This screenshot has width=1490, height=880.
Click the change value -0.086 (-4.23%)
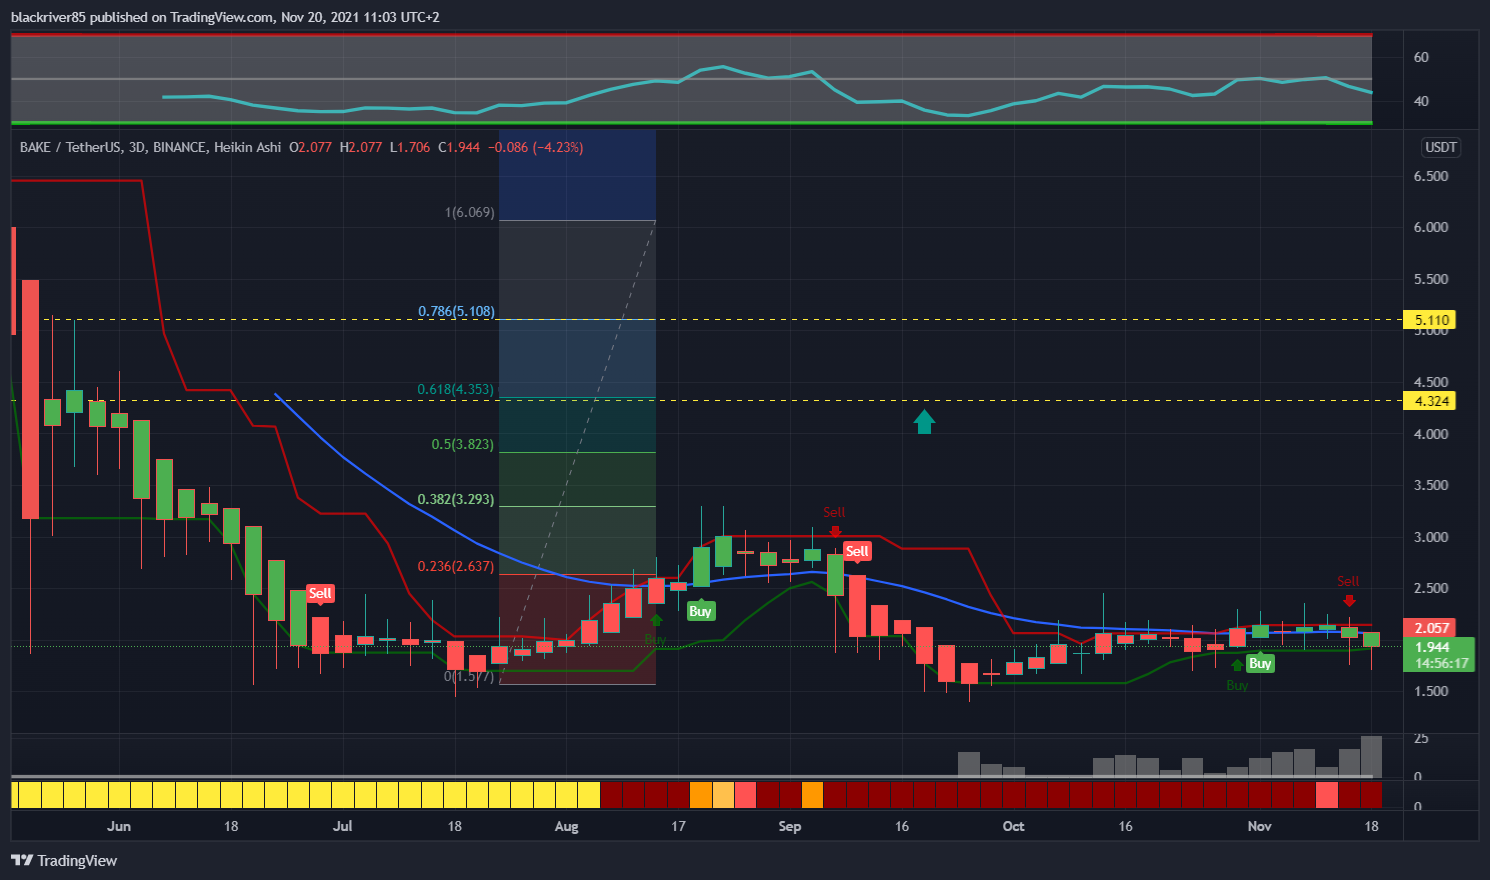536,147
